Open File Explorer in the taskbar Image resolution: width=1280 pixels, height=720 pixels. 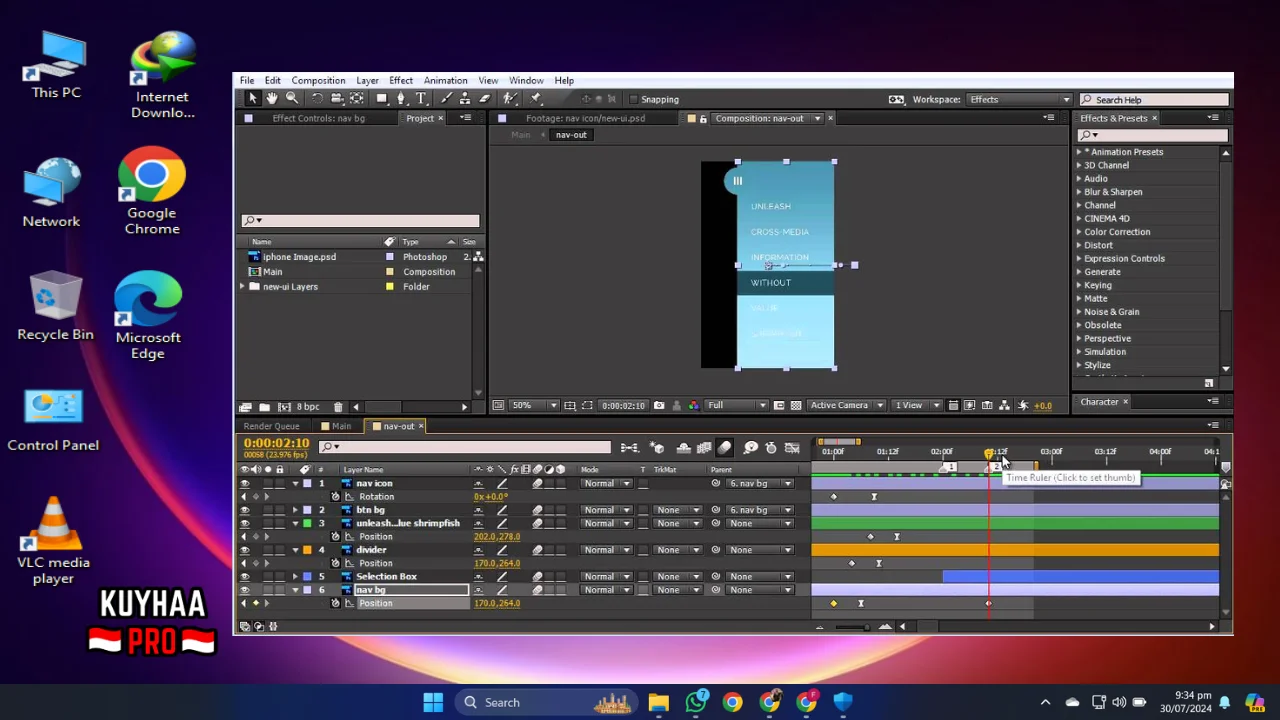pos(658,702)
